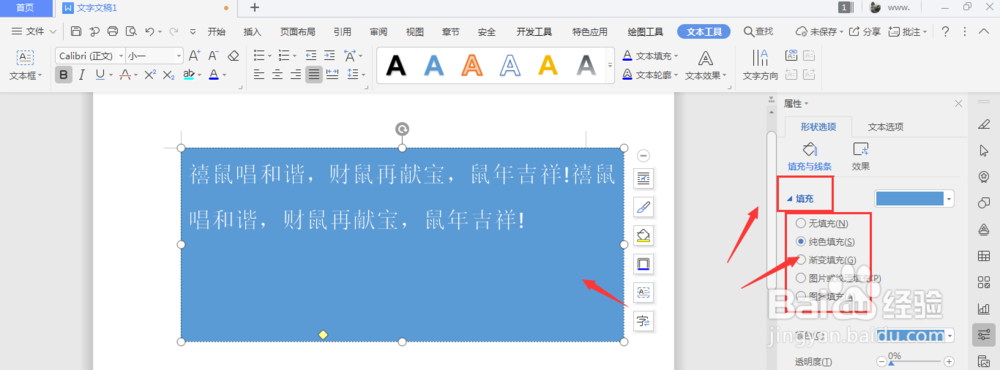Click 分享 share button
Viewport: 1000px width, 370px height.
click(x=865, y=31)
